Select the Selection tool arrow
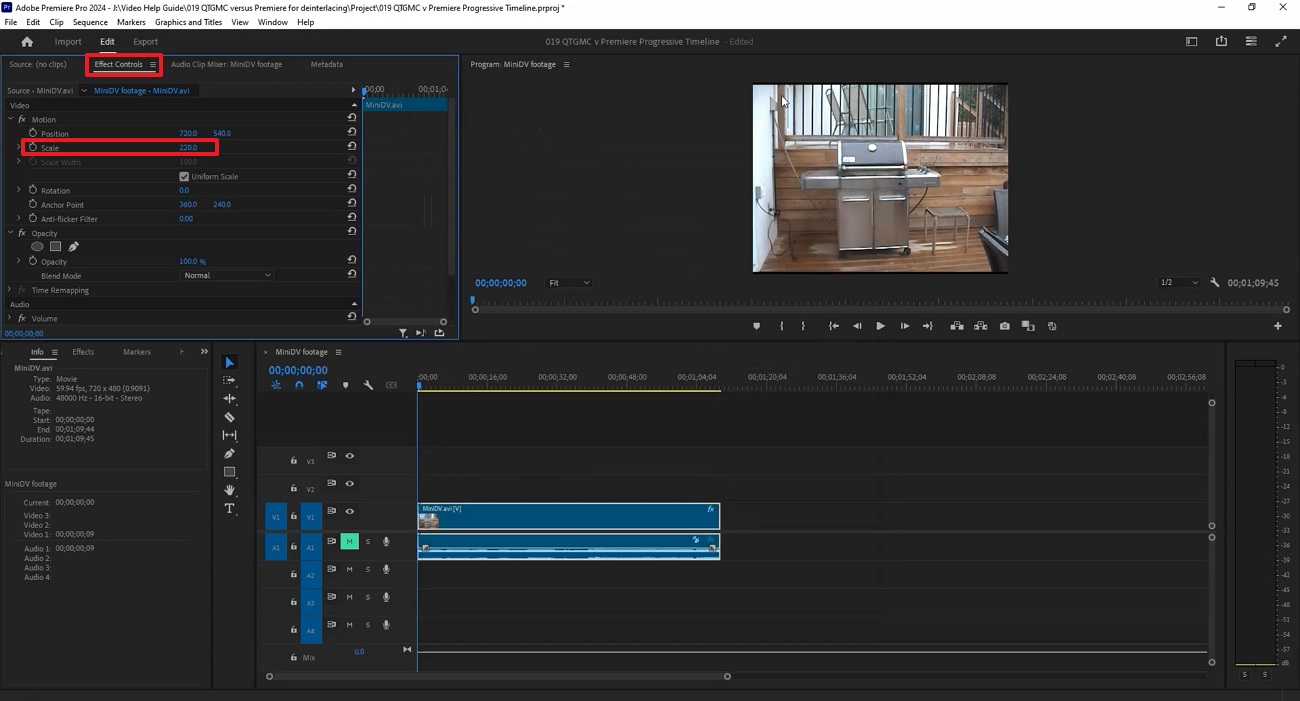Viewport: 1300px width, 701px height. coord(229,362)
